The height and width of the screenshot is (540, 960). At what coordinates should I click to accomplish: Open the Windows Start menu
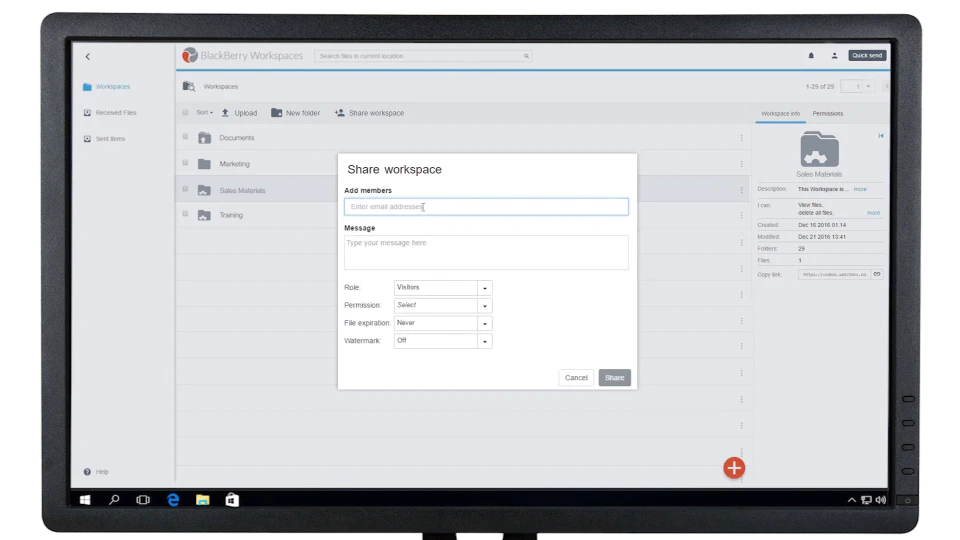point(85,500)
